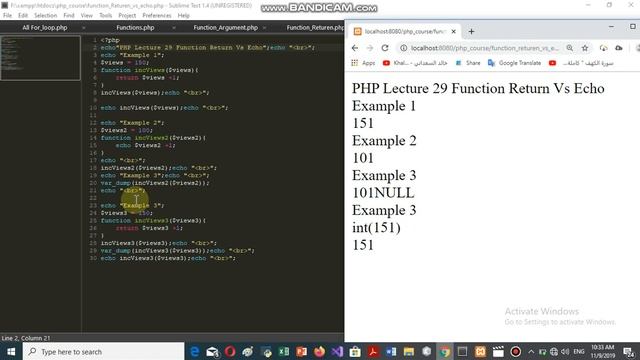640x360 pixels.
Task: Open Adobe Acrobat from the taskbar
Action: pyautogui.click(x=373, y=351)
